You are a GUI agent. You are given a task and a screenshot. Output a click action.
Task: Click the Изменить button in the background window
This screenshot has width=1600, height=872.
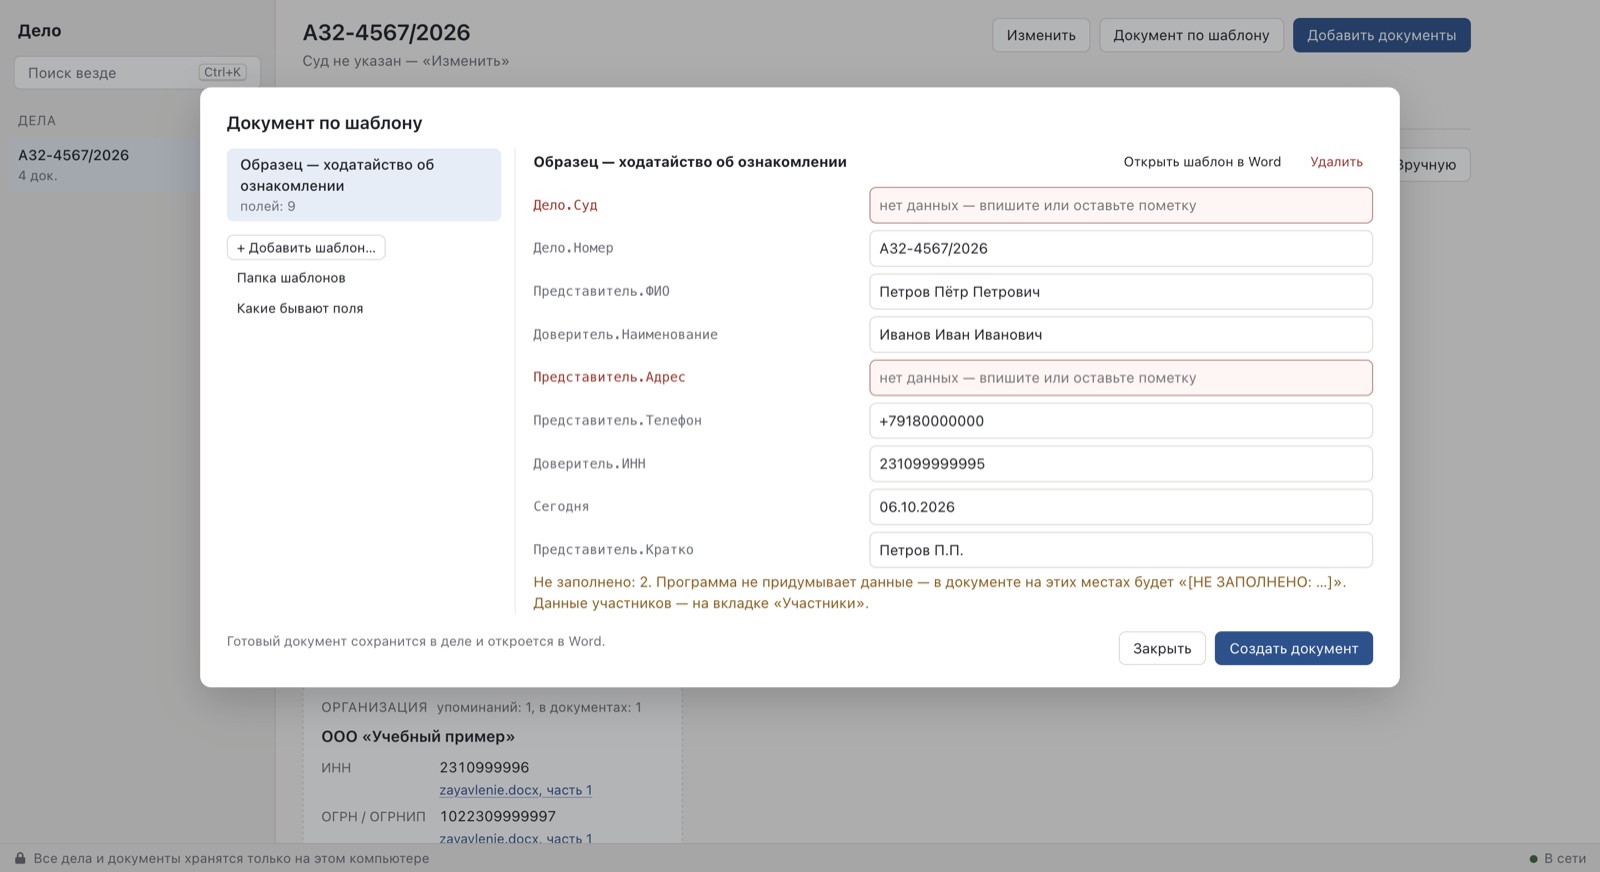coord(1041,35)
